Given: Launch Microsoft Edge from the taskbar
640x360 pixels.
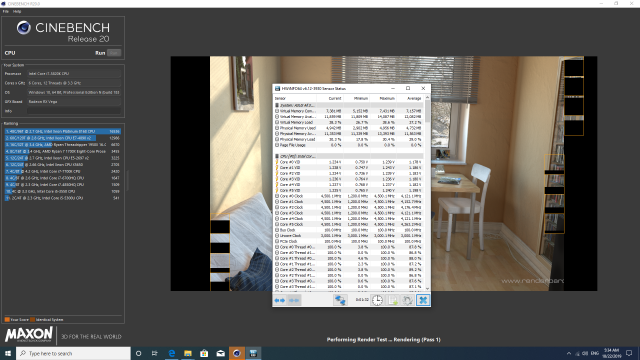Looking at the screenshot, I should pos(171,353).
